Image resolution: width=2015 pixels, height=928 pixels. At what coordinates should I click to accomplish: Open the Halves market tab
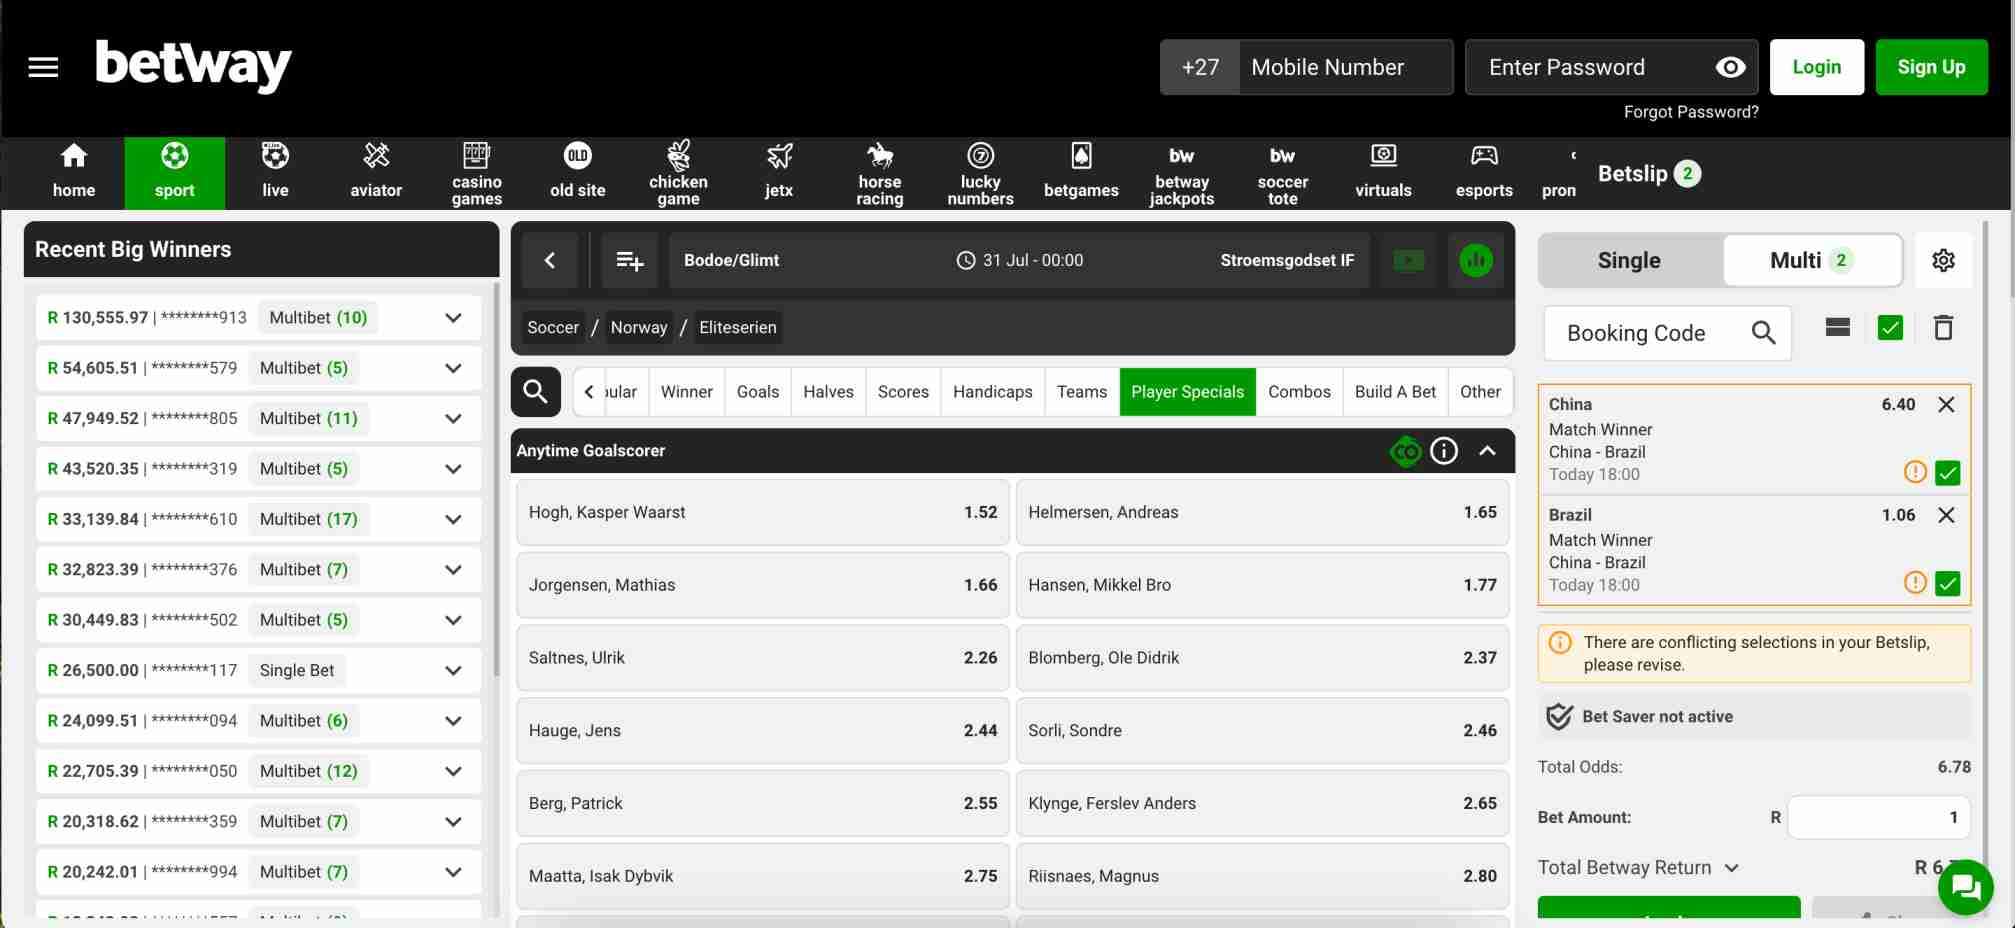829,392
